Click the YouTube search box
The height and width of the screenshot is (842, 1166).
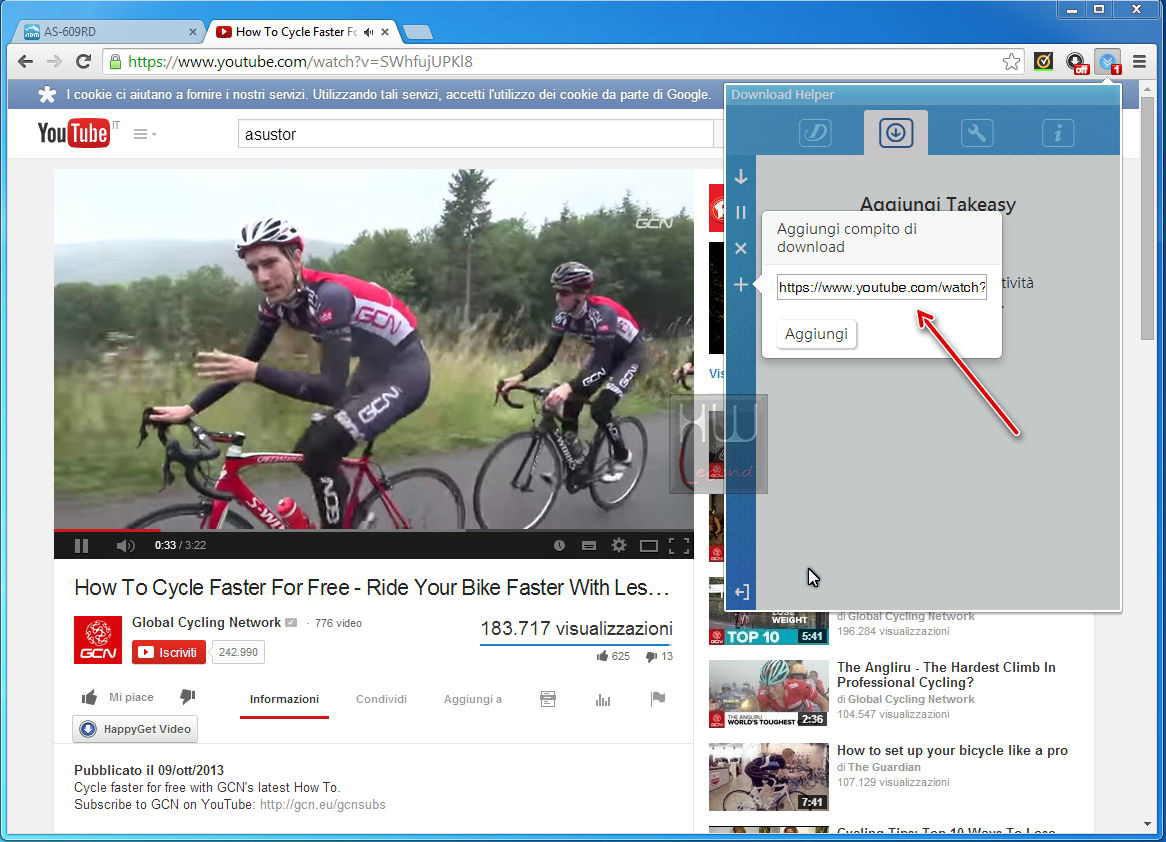pyautogui.click(x=475, y=134)
